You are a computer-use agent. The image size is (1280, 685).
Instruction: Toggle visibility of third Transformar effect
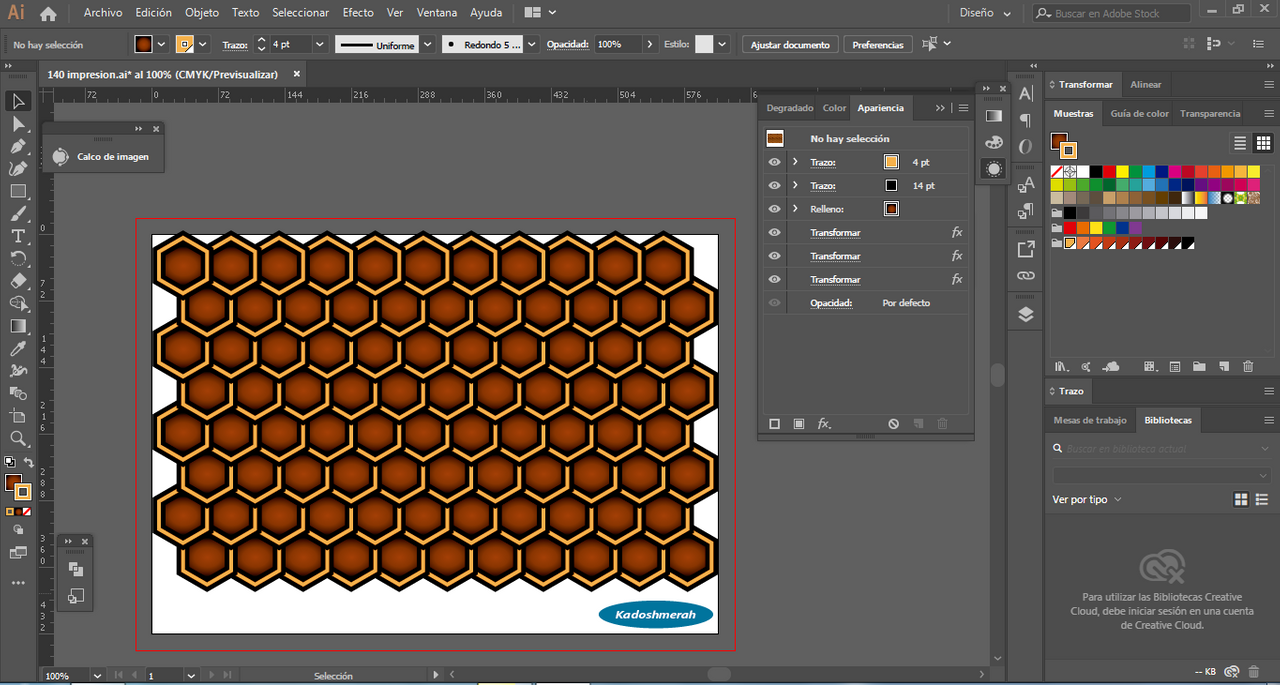click(x=774, y=279)
